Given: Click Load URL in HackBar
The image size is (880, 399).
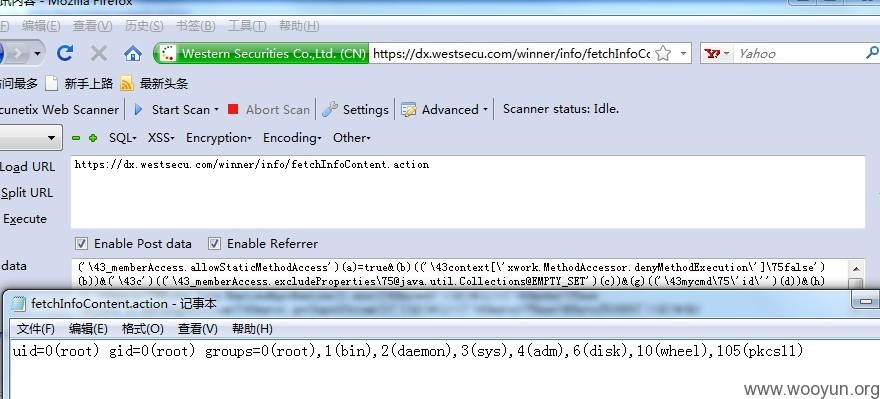Looking at the screenshot, I should 28,167.
